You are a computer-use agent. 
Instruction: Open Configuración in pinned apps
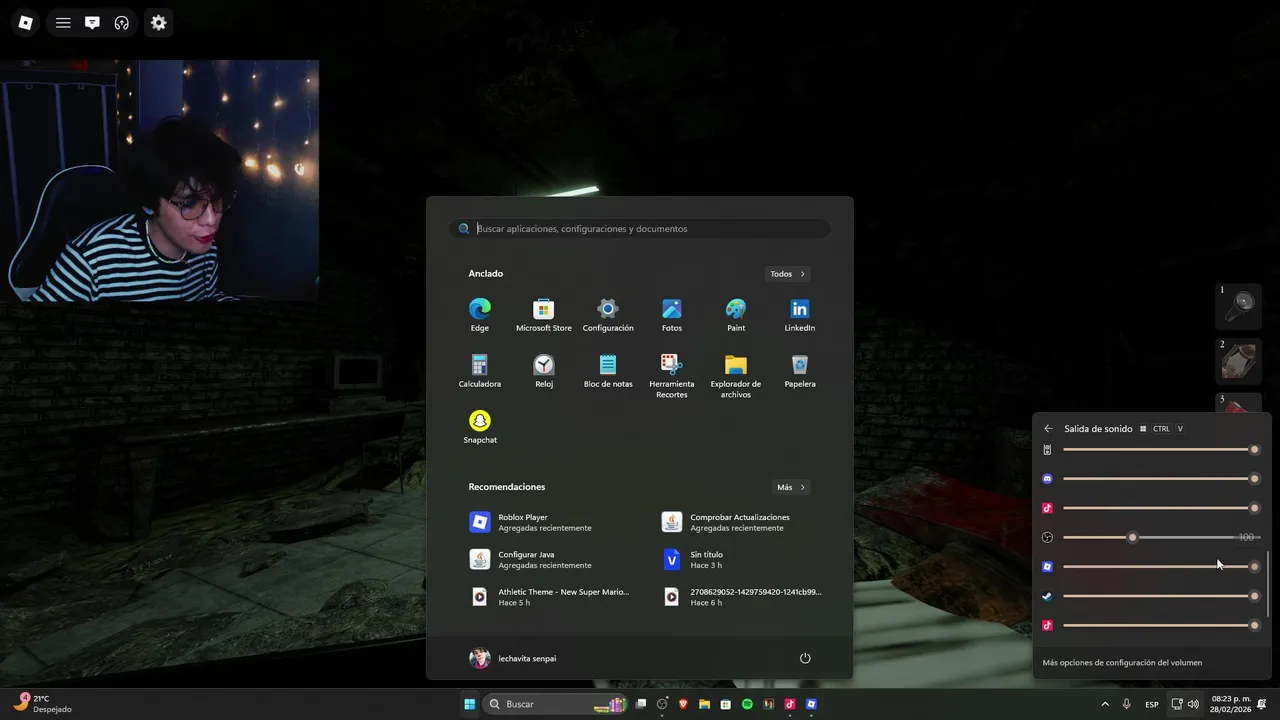(608, 315)
